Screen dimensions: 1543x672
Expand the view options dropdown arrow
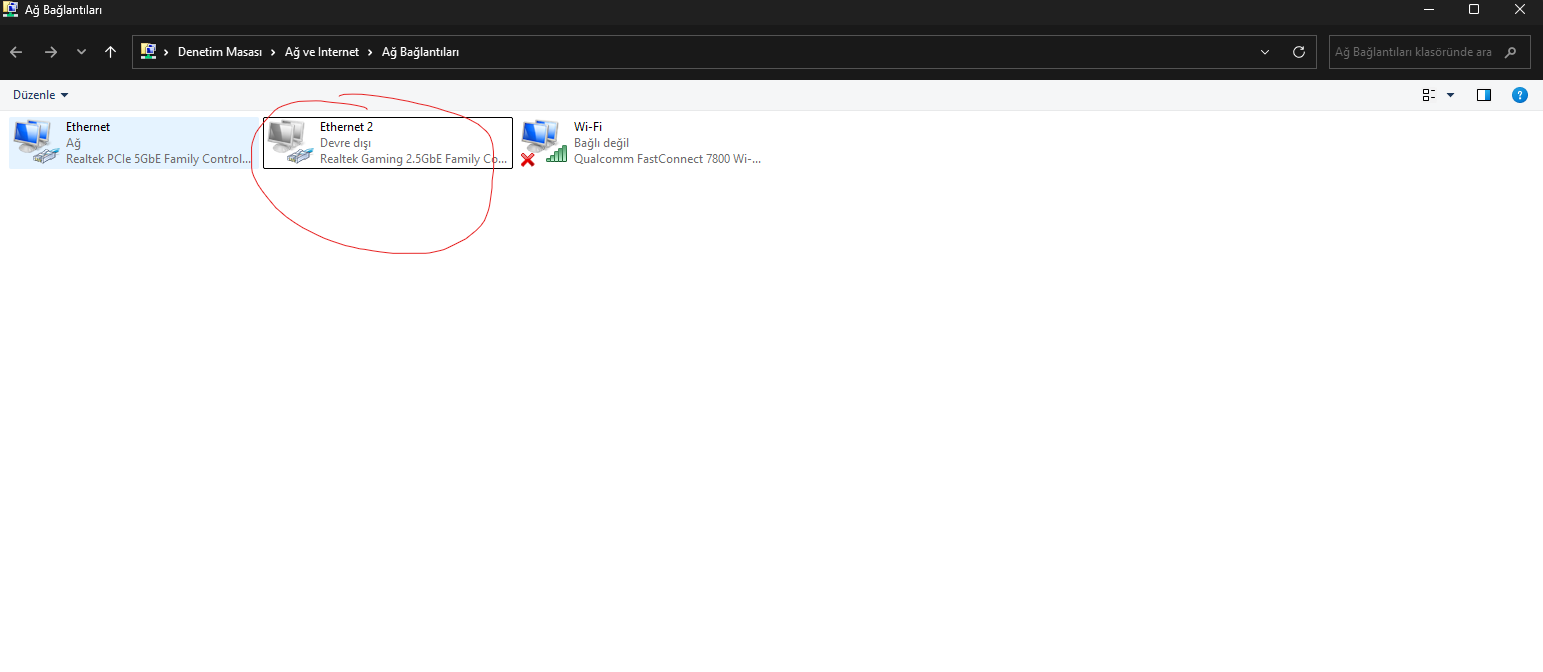[x=1451, y=95]
